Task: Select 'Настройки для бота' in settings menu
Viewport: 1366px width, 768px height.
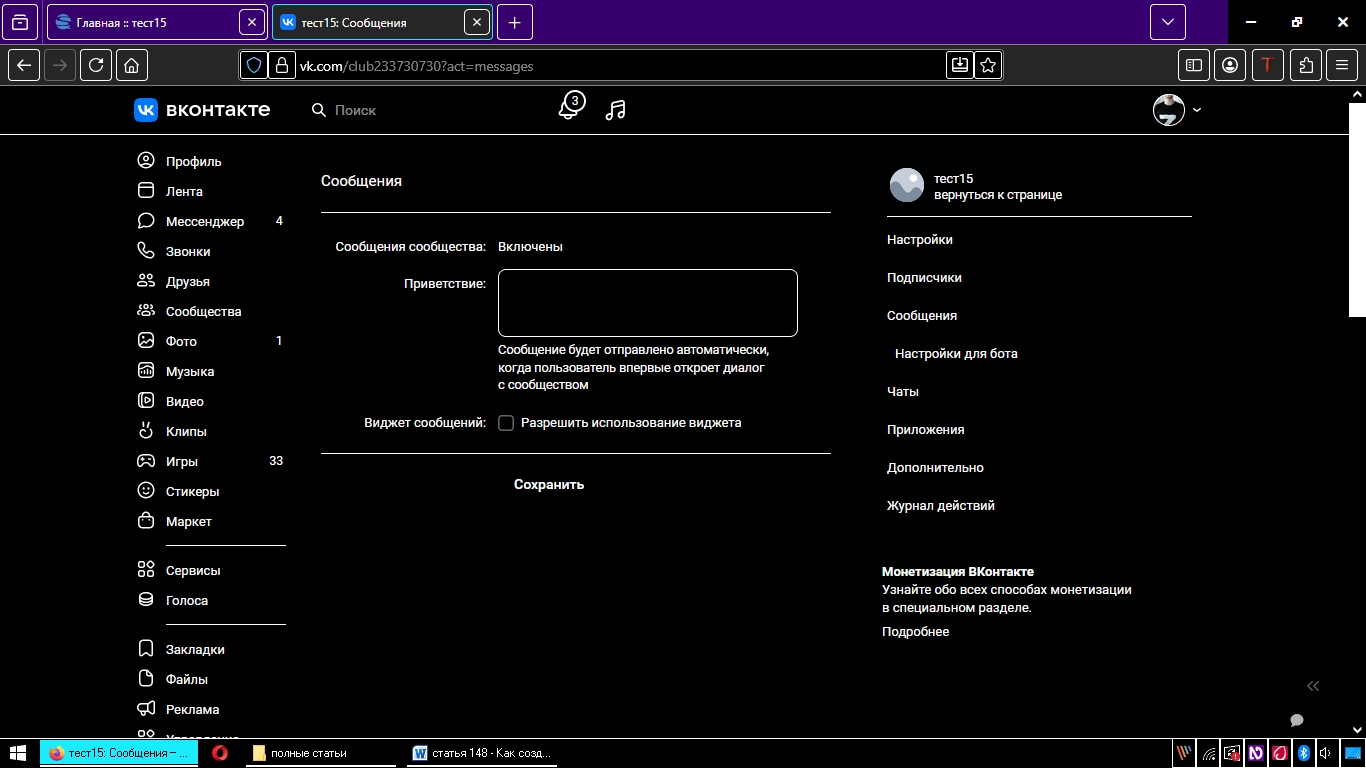Action: (x=956, y=353)
